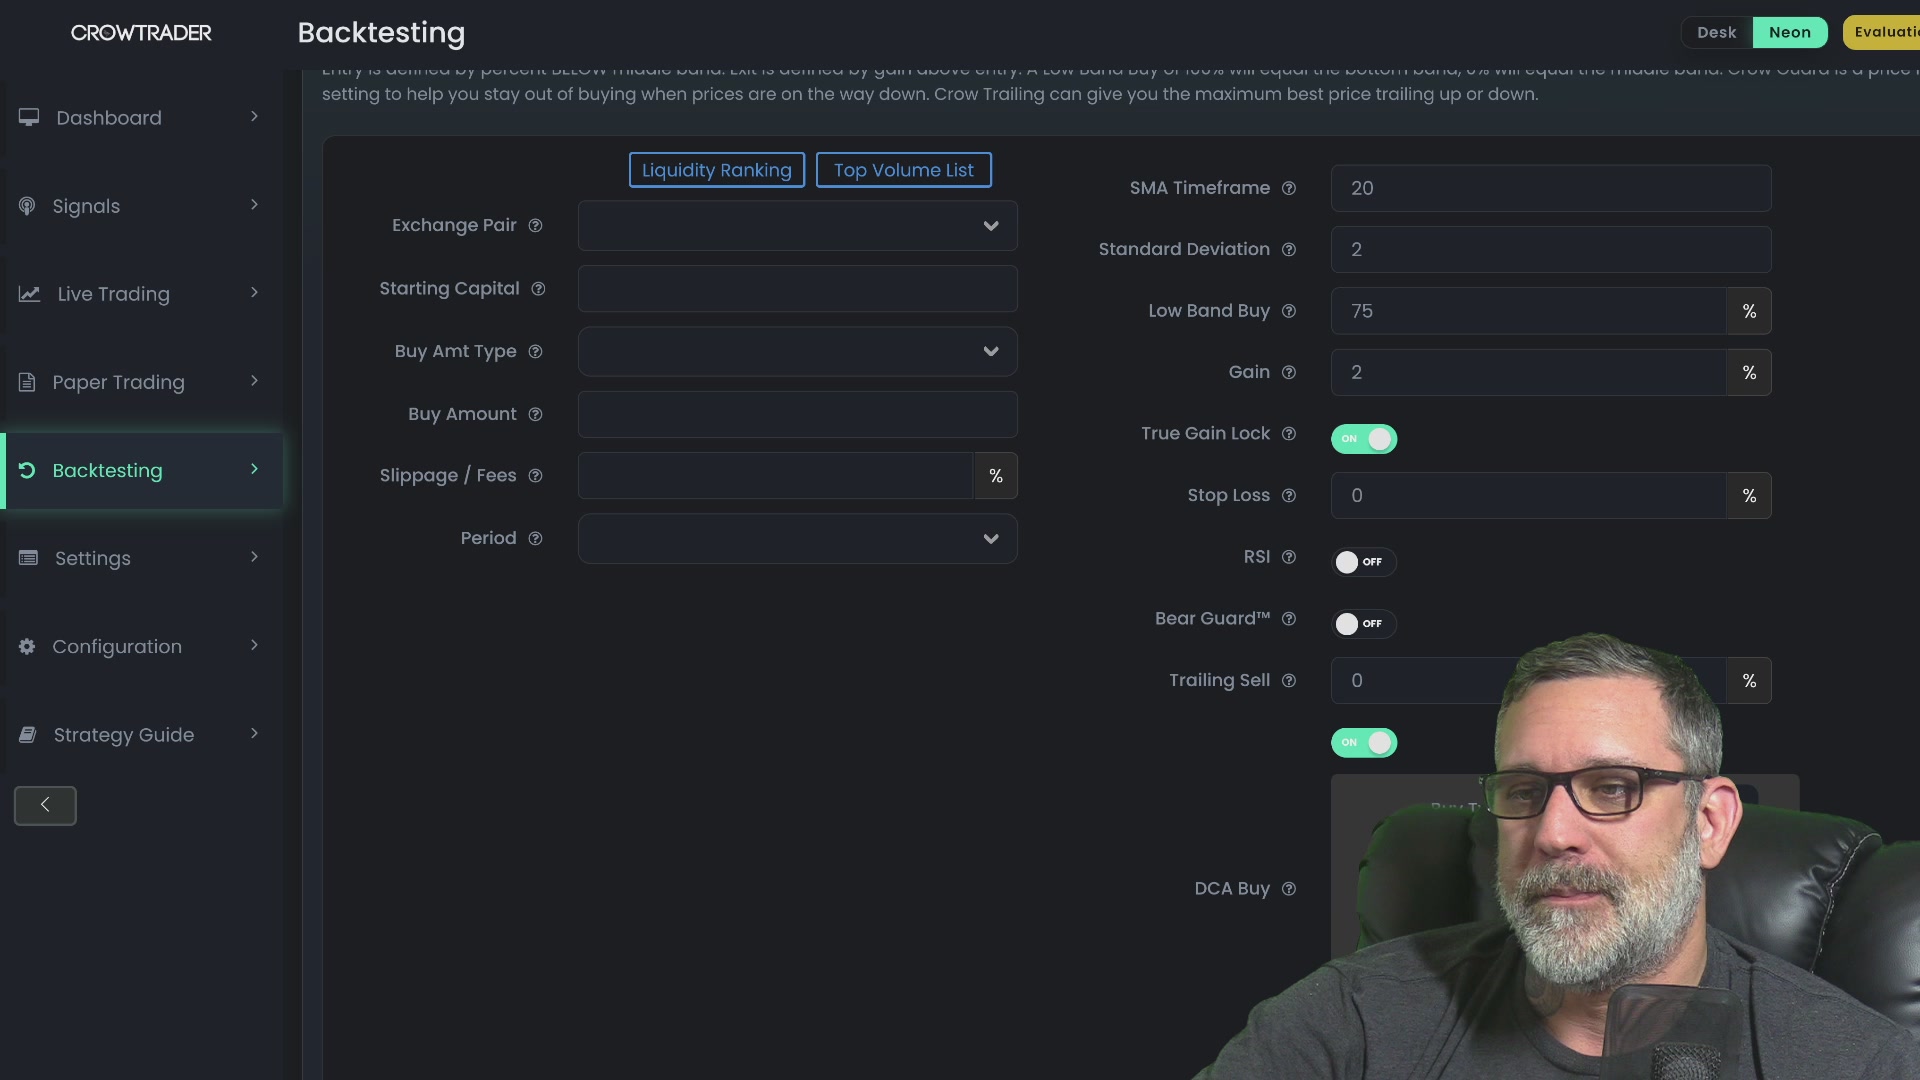The width and height of the screenshot is (1920, 1080).
Task: Click the Live Trading chart icon
Action: (x=29, y=294)
